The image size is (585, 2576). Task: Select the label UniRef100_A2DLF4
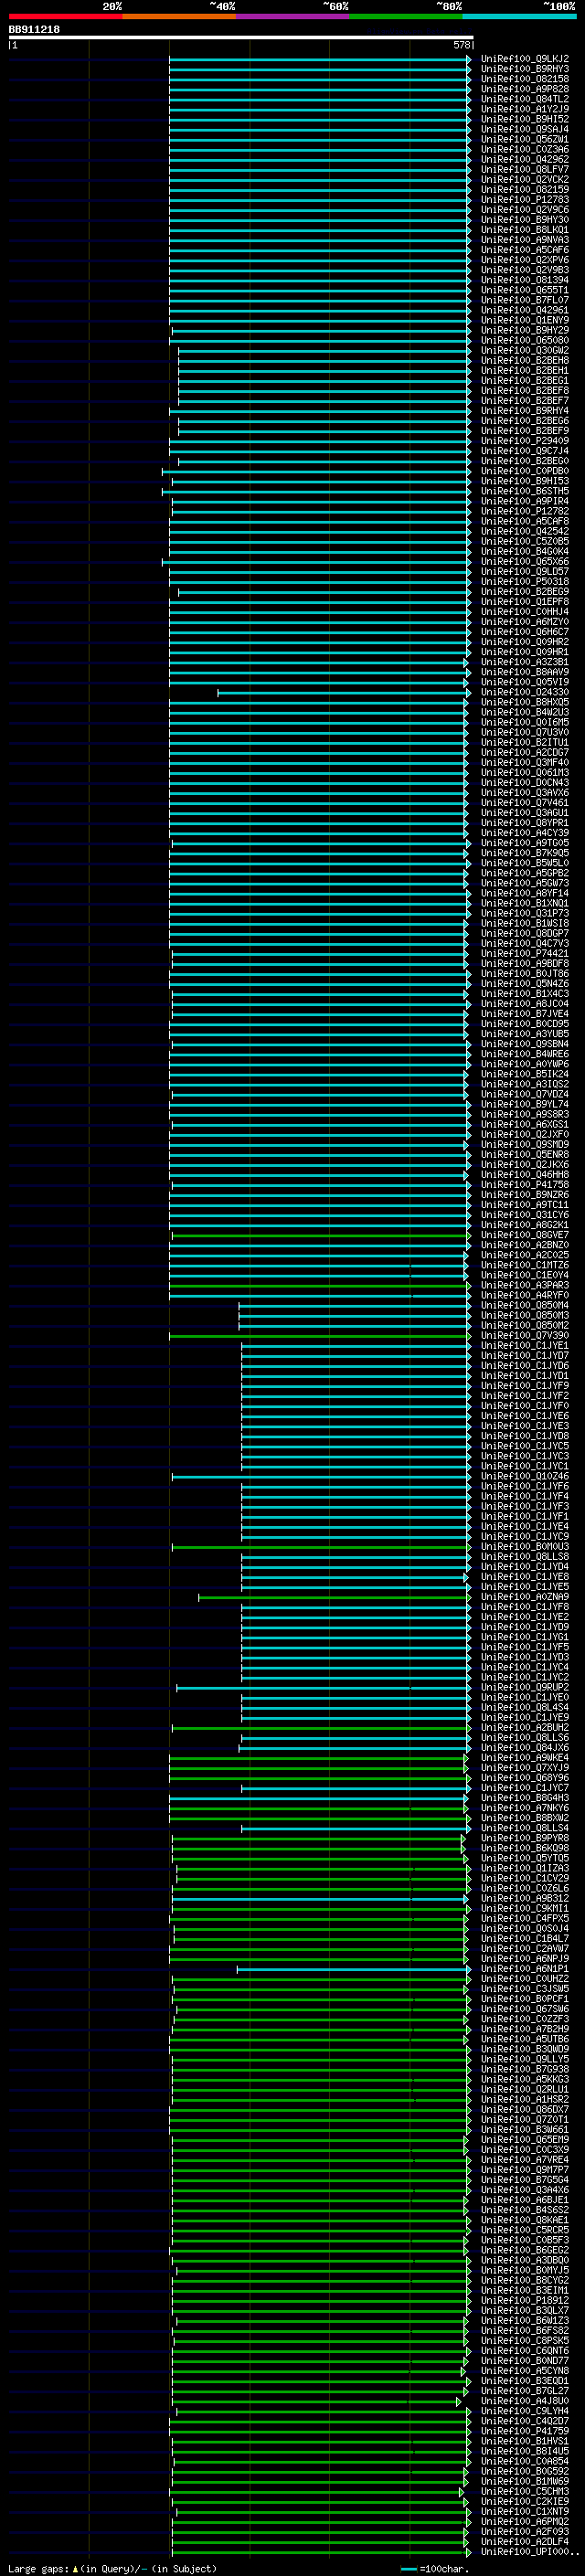coord(525,2543)
